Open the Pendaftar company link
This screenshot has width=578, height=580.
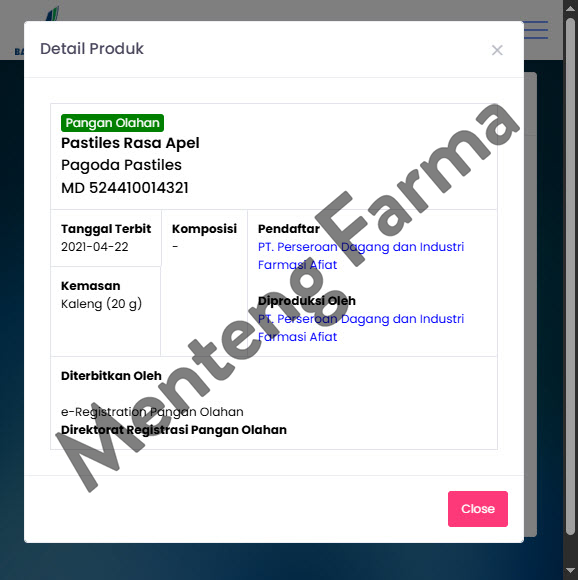point(361,256)
